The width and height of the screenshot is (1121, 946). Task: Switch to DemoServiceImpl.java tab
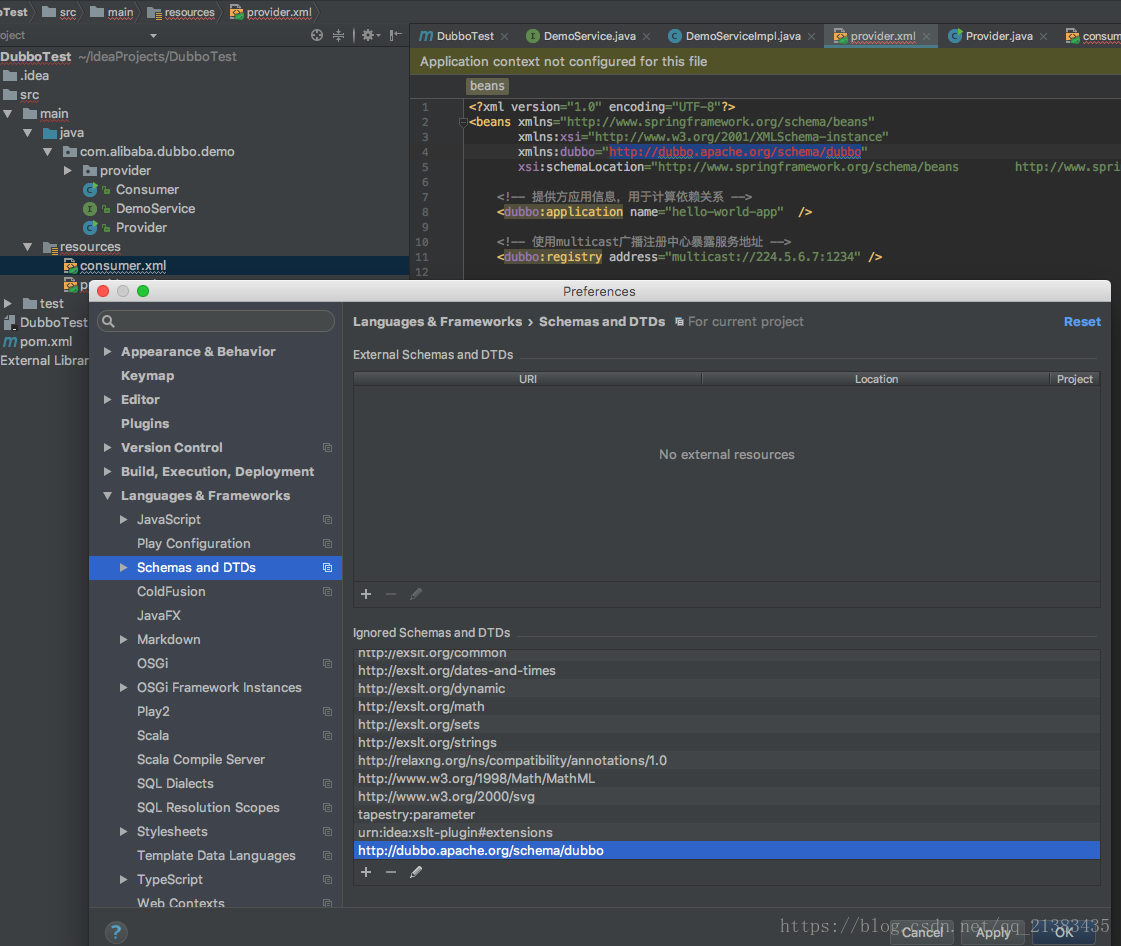pyautogui.click(x=743, y=36)
